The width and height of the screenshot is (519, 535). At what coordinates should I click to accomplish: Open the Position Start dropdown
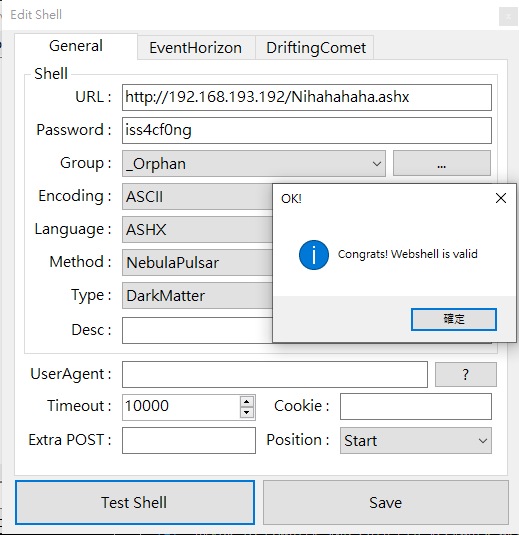point(416,440)
